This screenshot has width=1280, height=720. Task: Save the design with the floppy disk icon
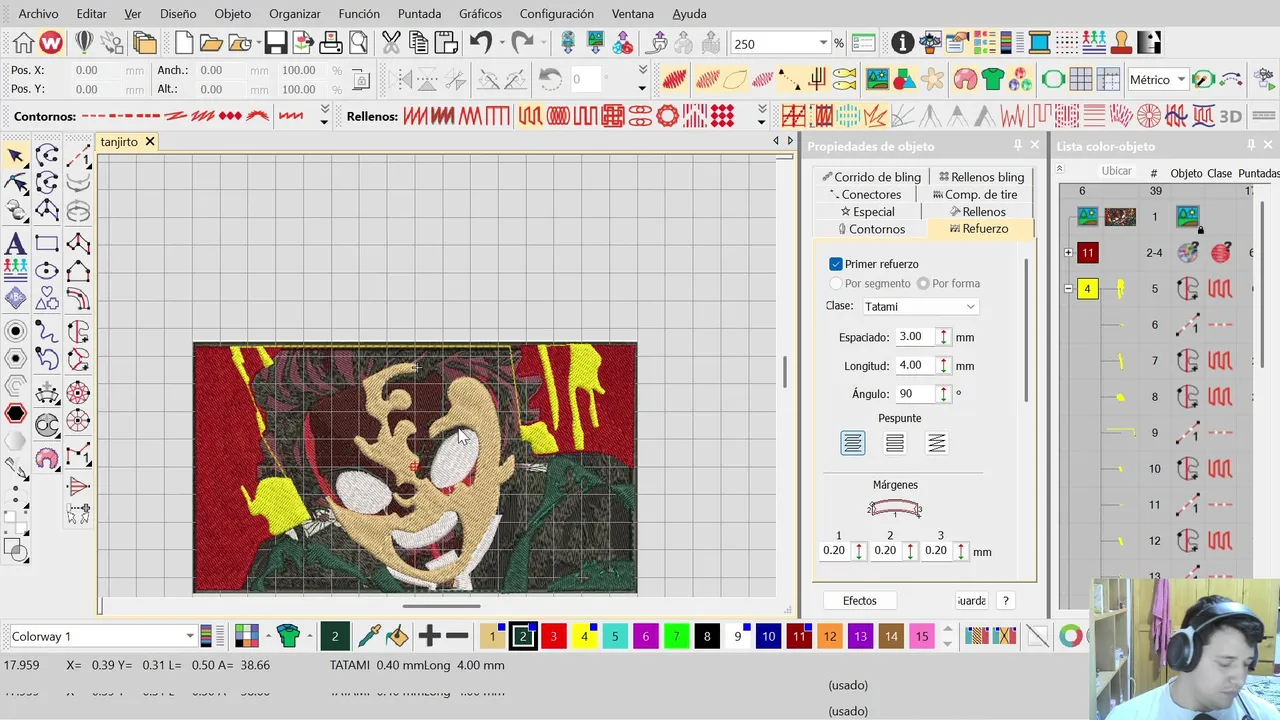pyautogui.click(x=276, y=43)
